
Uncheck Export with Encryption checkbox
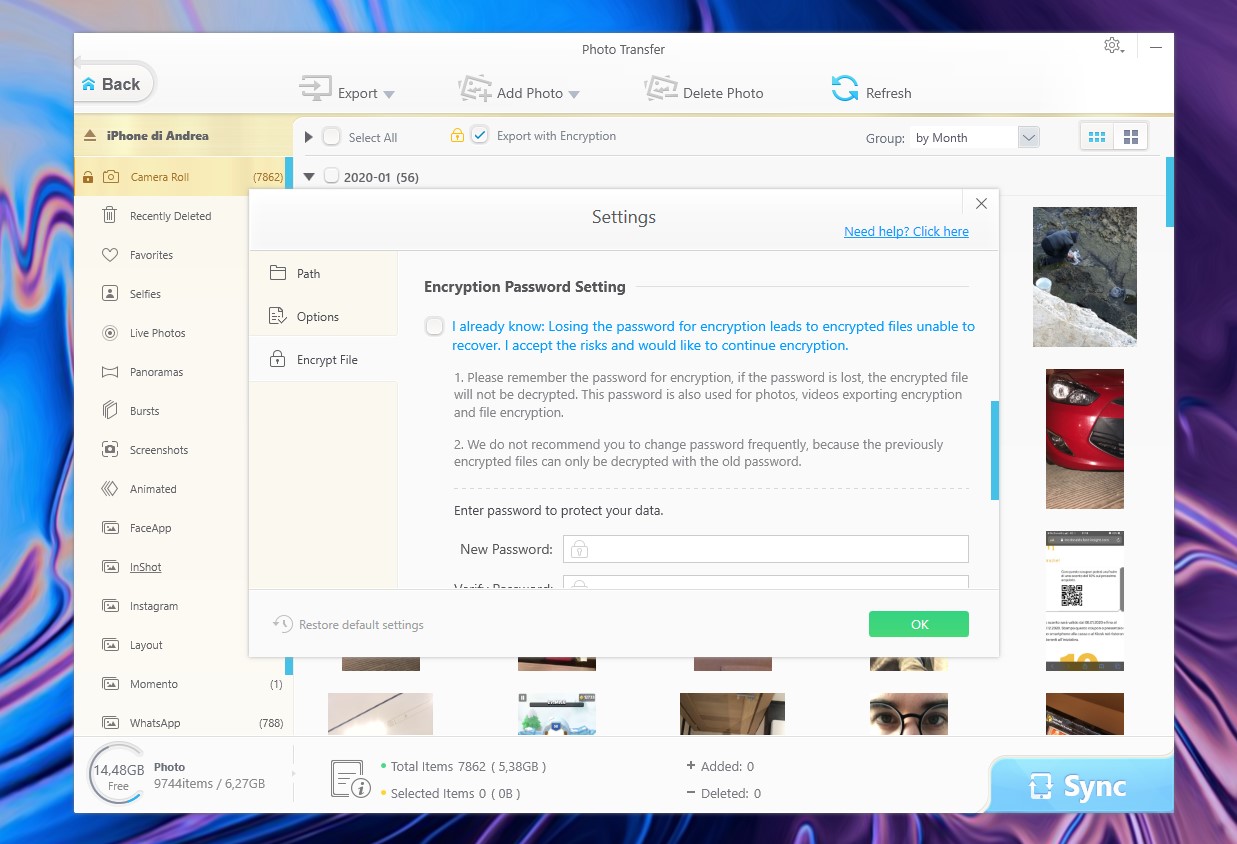coord(480,135)
